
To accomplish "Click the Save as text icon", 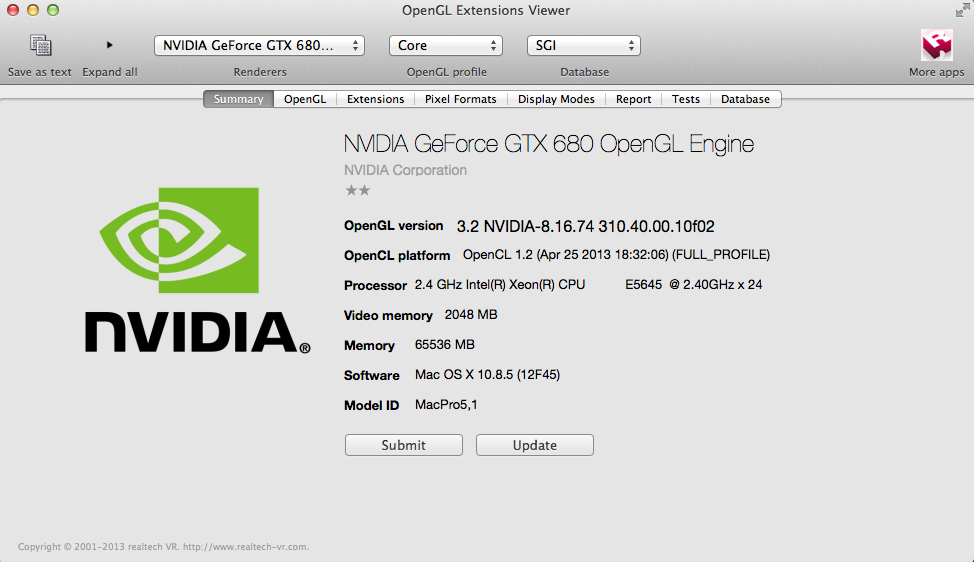I will pyautogui.click(x=40, y=45).
